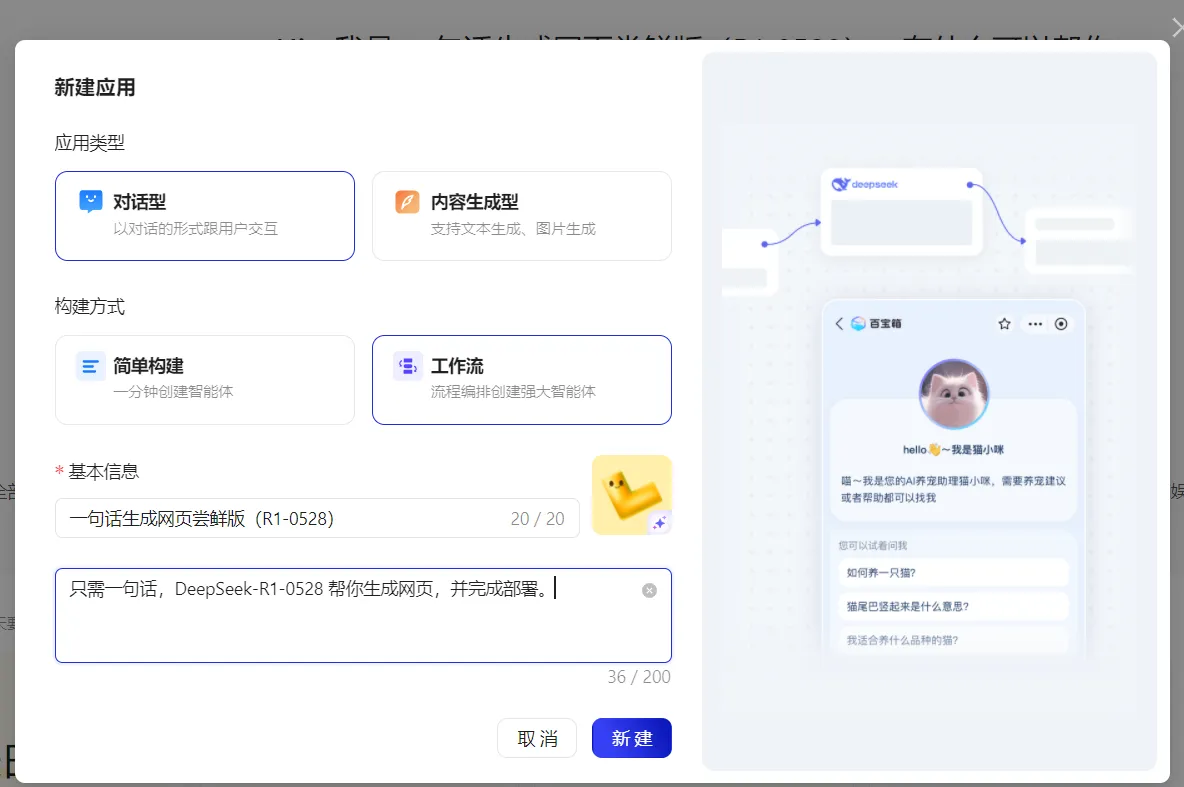Click the 取消 button

(537, 738)
